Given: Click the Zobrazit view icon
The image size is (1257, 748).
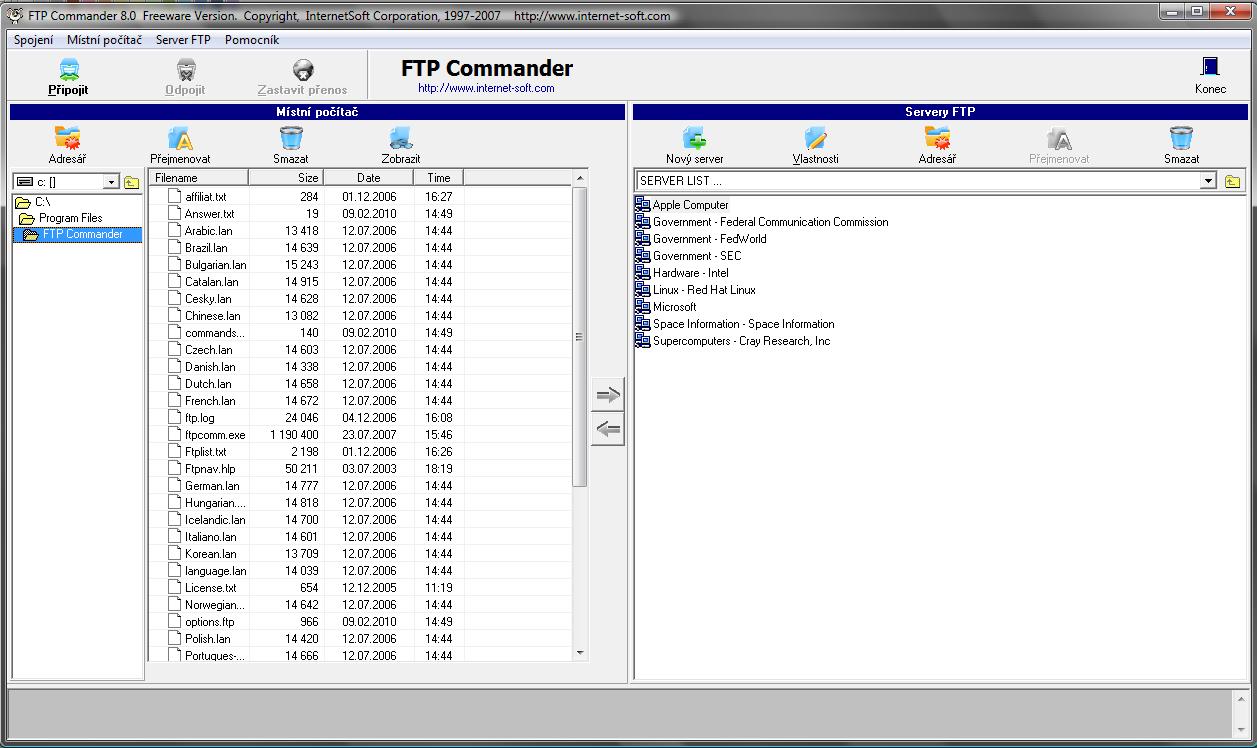Looking at the screenshot, I should 401,138.
